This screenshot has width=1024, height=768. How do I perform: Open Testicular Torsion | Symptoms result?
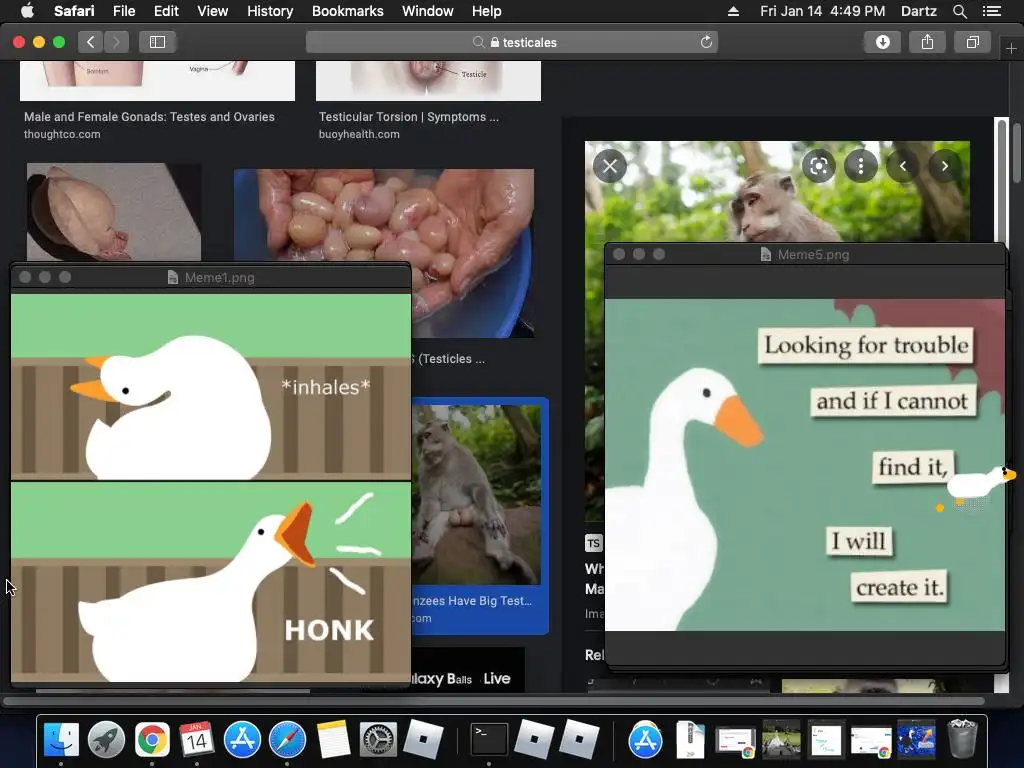pyautogui.click(x=409, y=117)
